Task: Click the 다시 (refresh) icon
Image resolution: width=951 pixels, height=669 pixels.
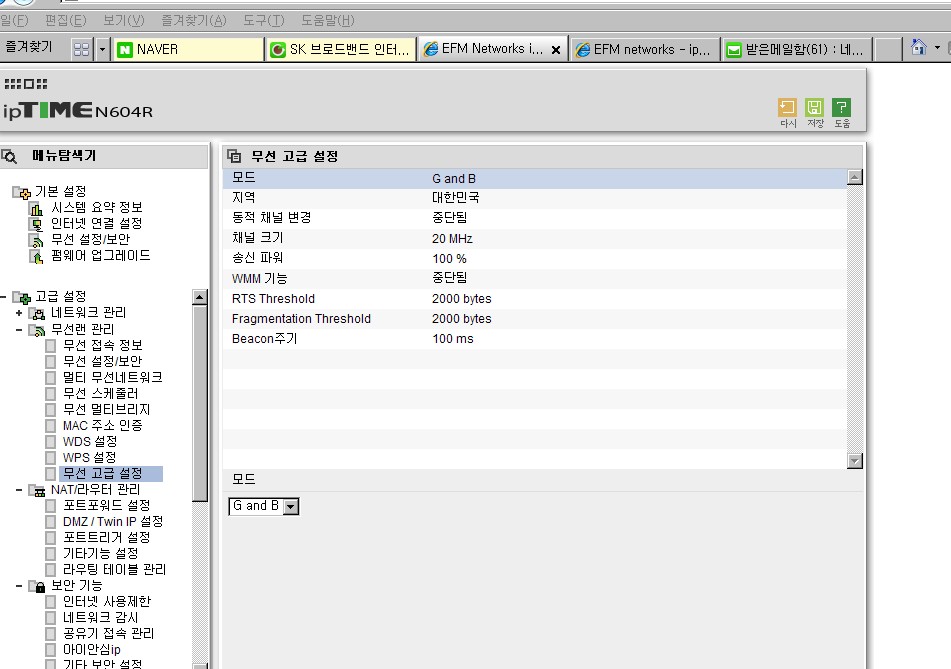Action: (x=787, y=107)
